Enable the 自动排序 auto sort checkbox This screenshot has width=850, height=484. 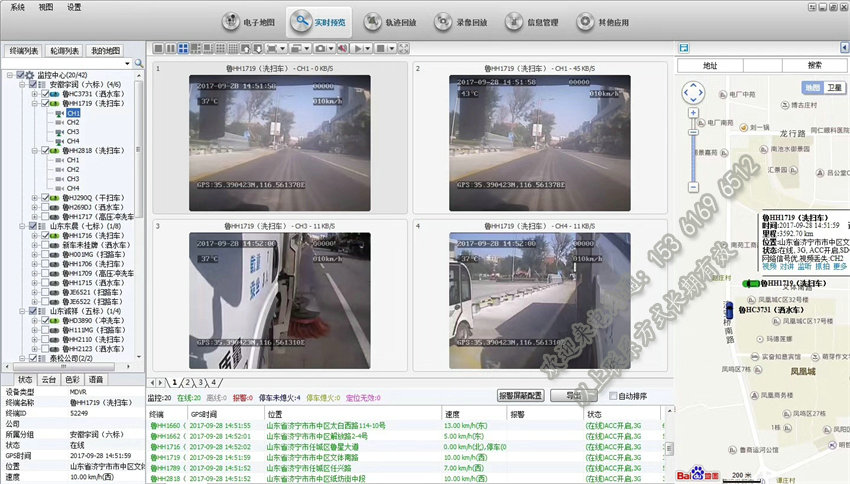[613, 396]
